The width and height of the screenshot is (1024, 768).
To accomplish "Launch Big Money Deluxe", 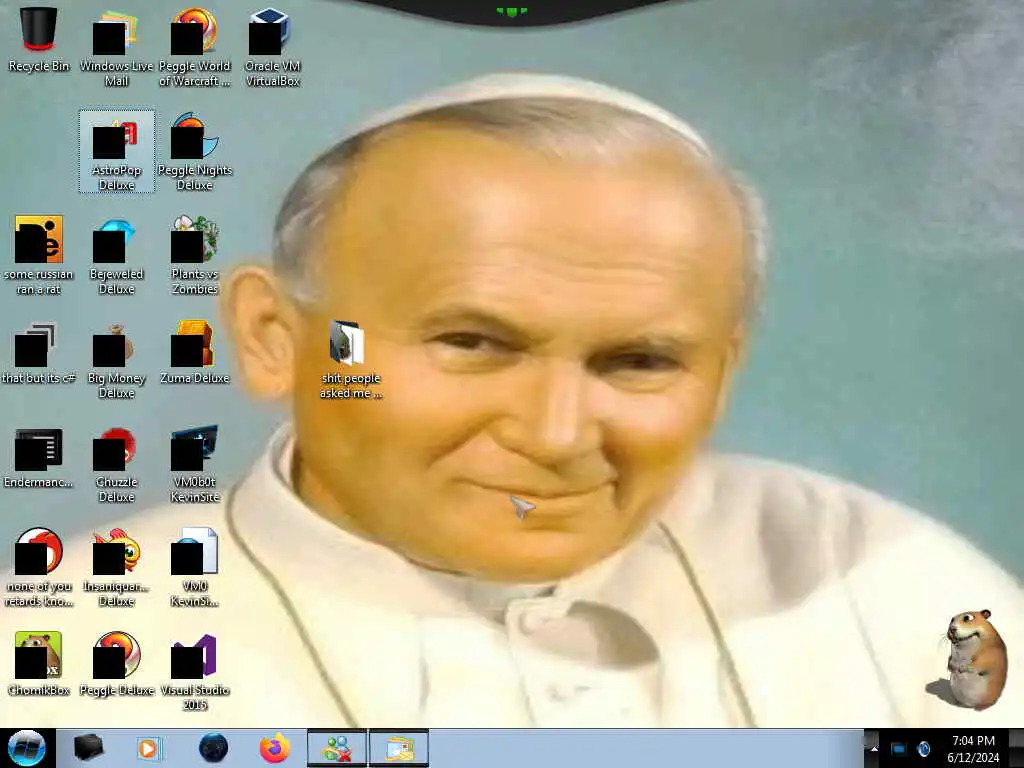I will coord(116,360).
